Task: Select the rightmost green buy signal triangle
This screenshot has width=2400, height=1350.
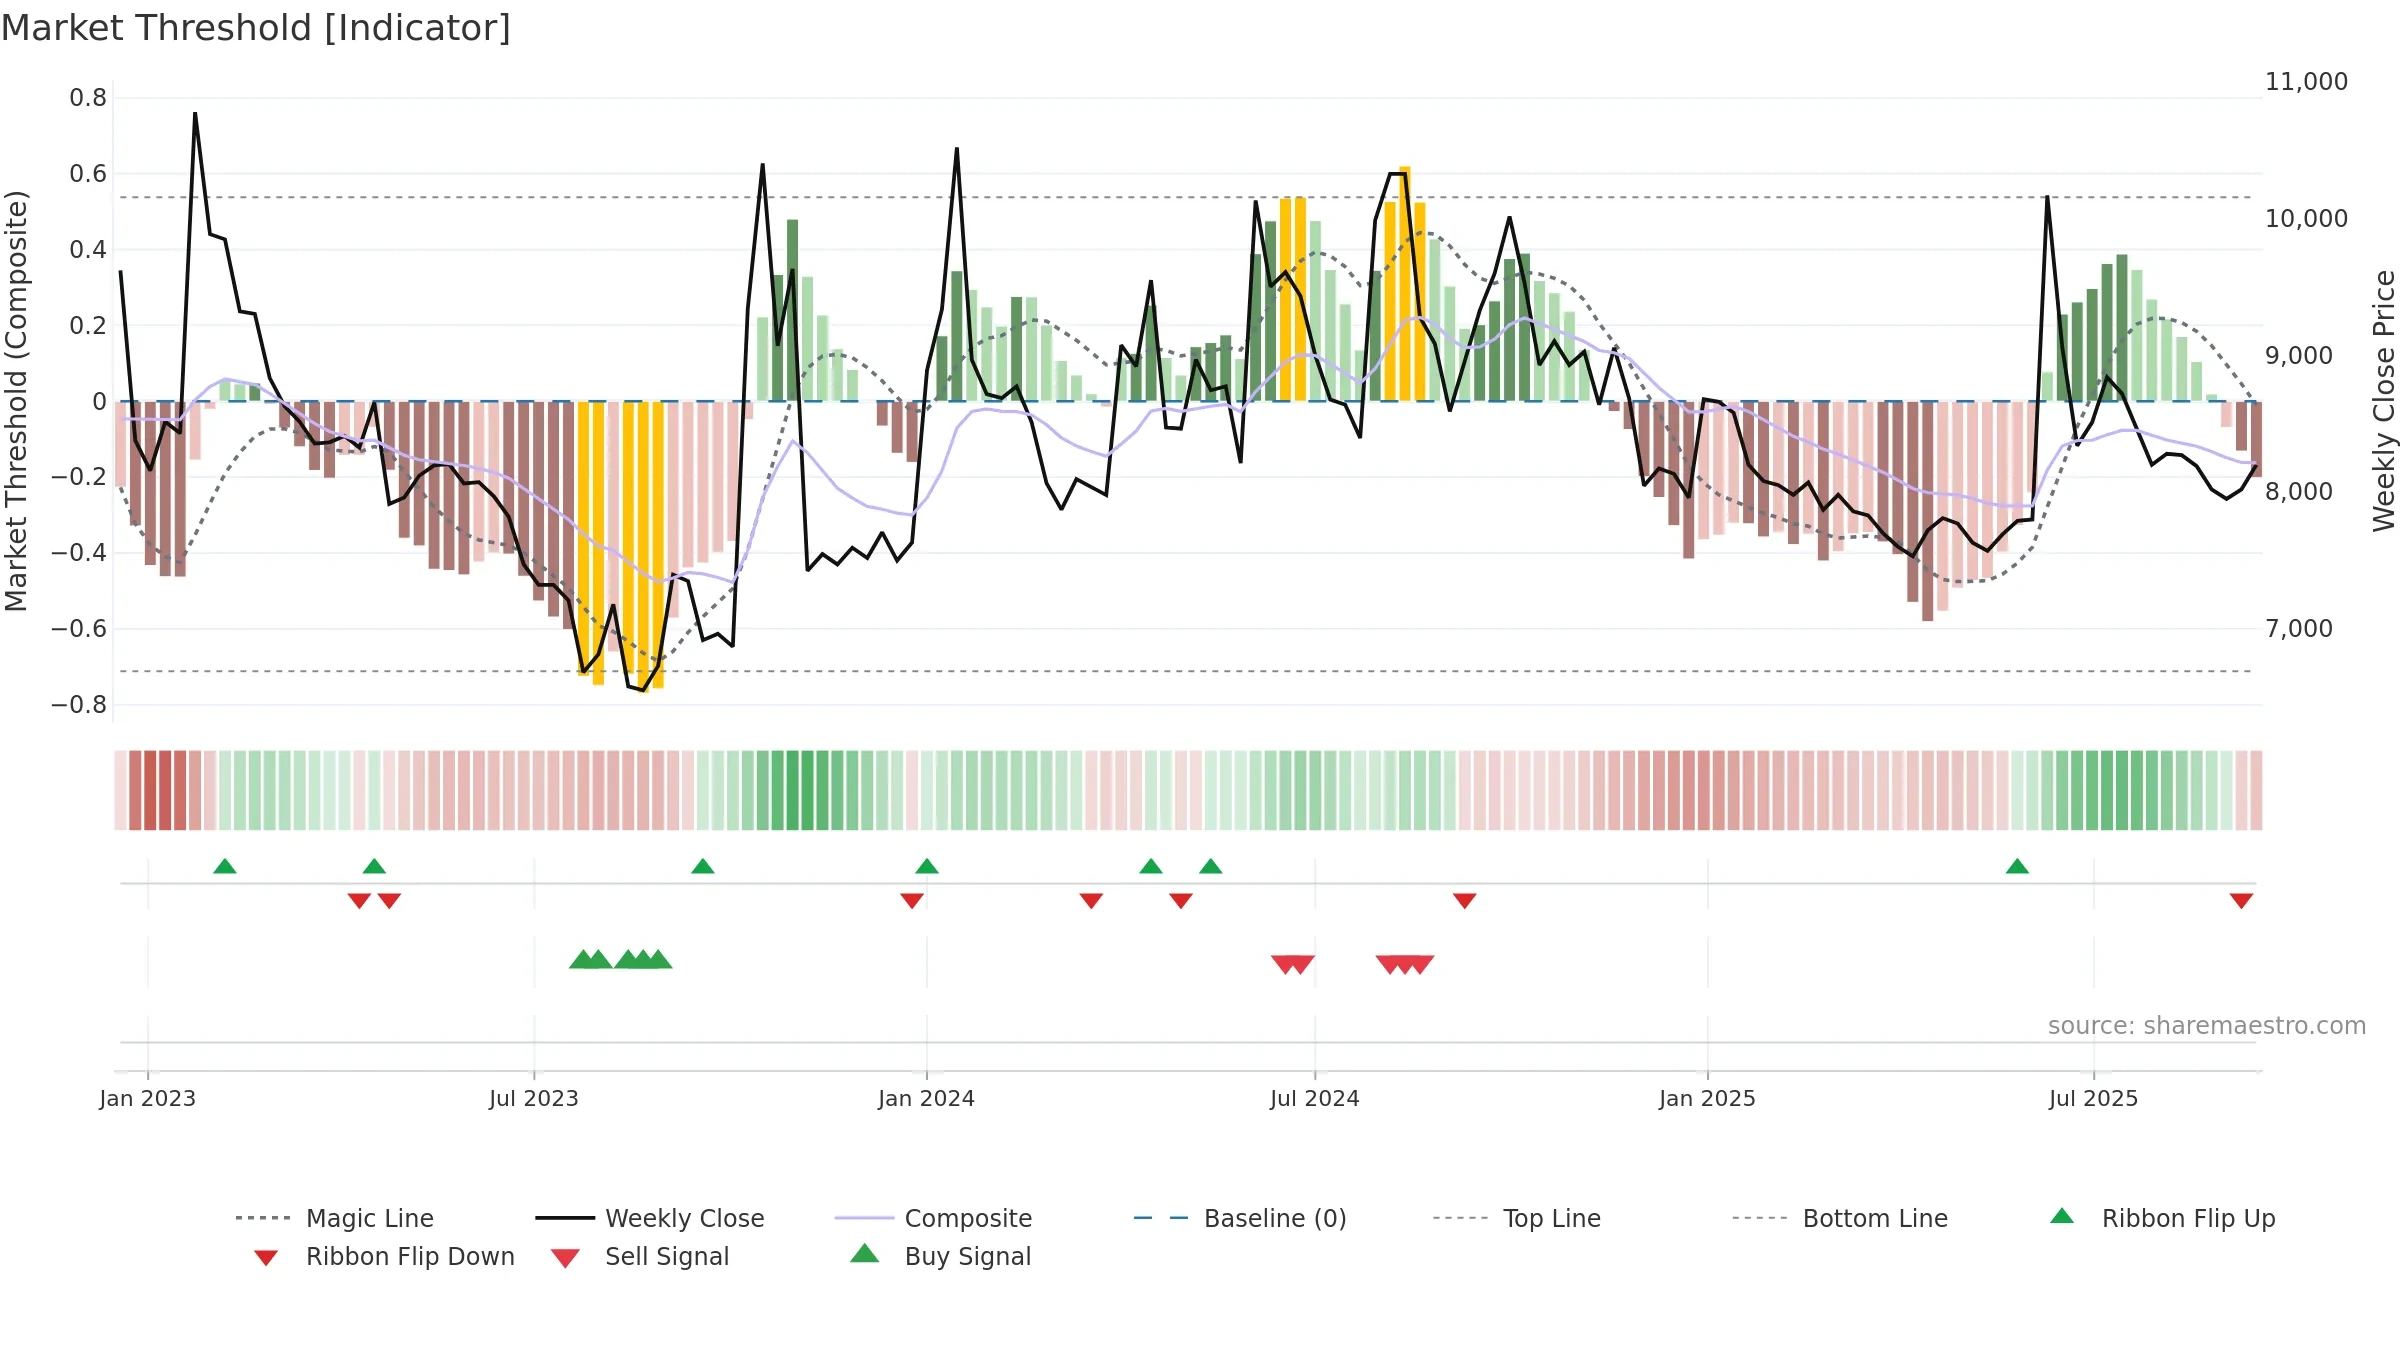Action: click(658, 960)
